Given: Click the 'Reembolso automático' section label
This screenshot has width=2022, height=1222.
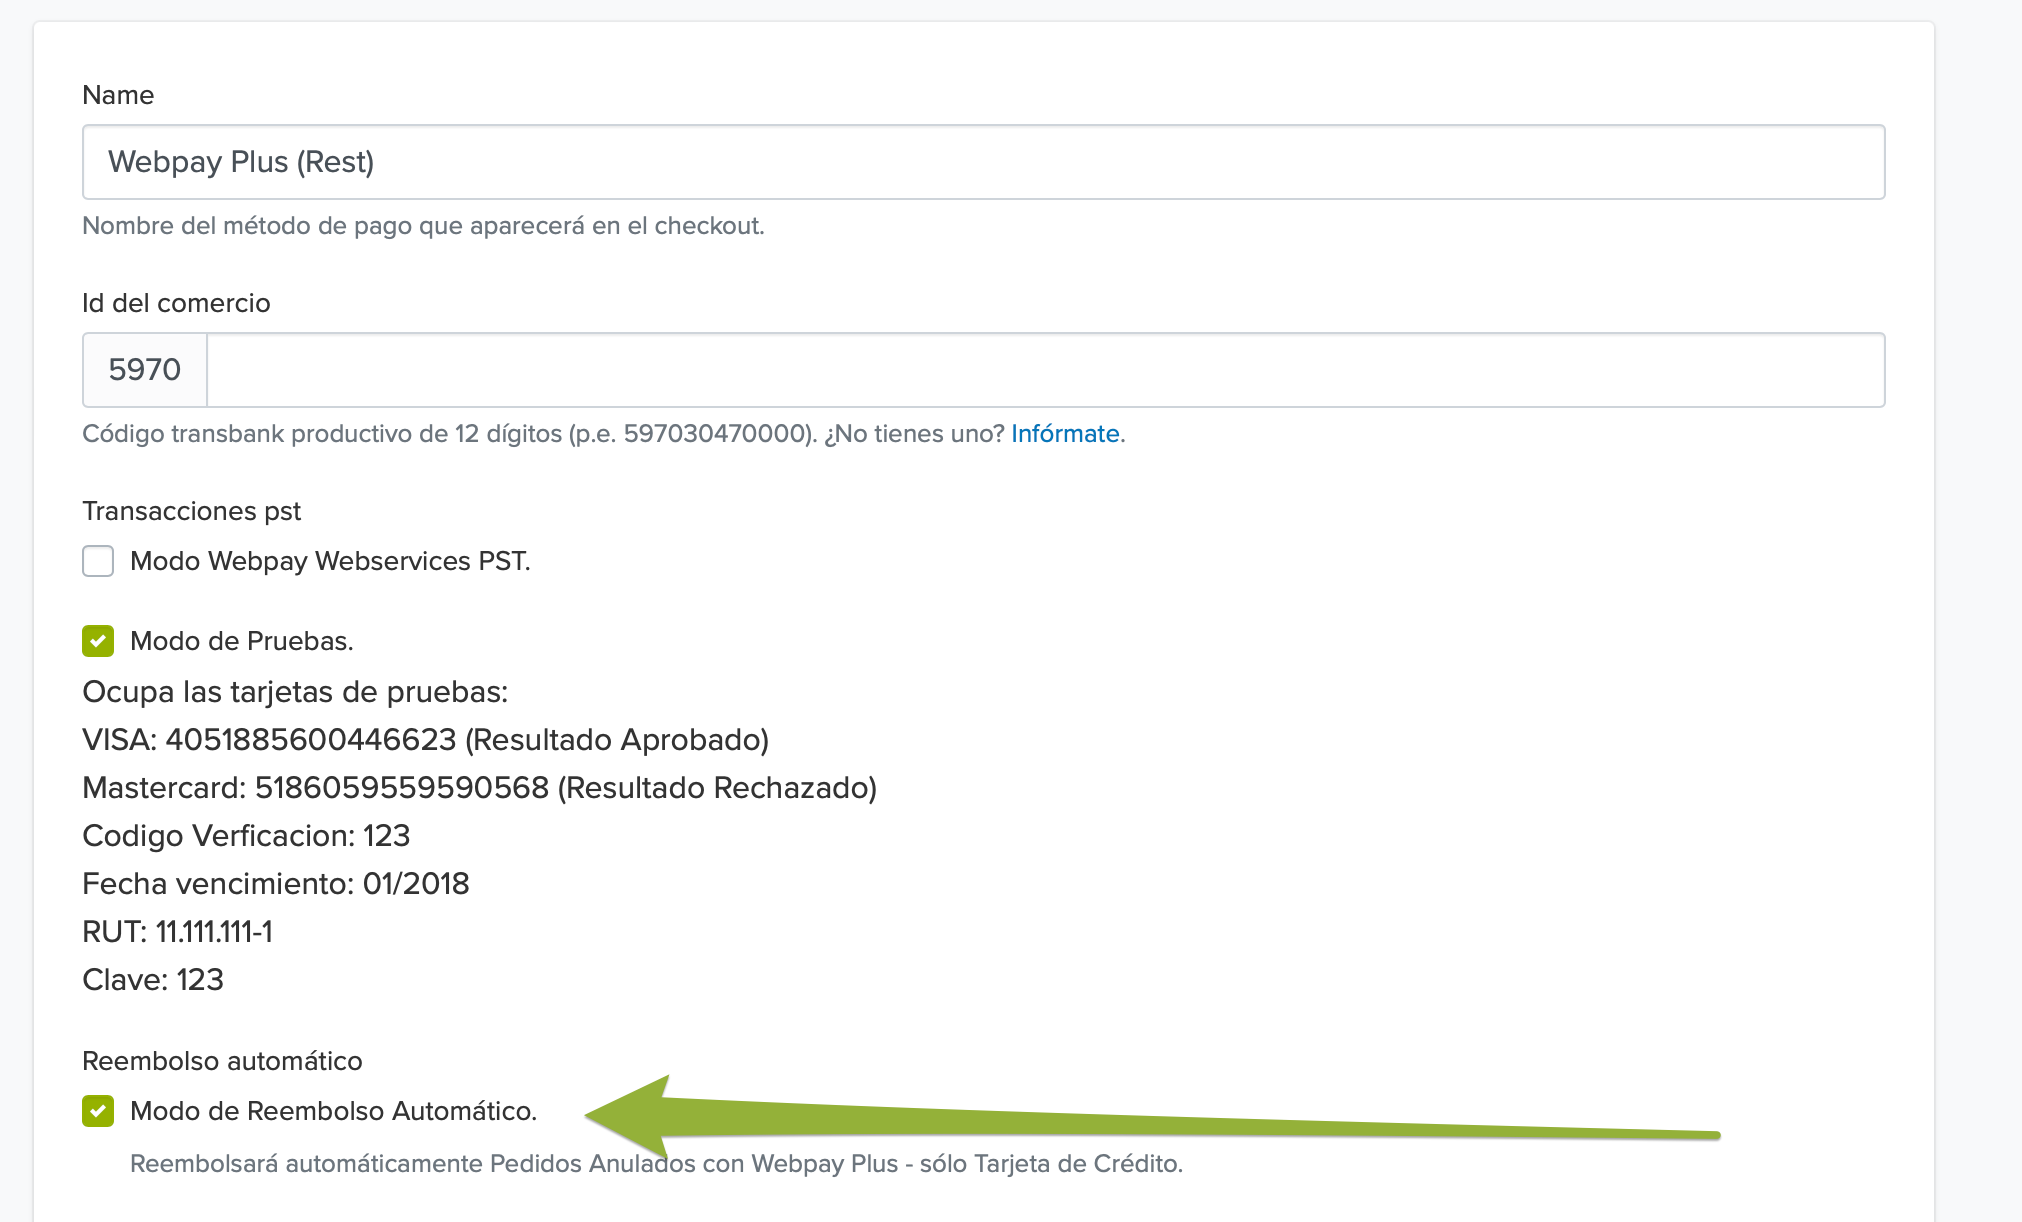Looking at the screenshot, I should [x=222, y=1061].
